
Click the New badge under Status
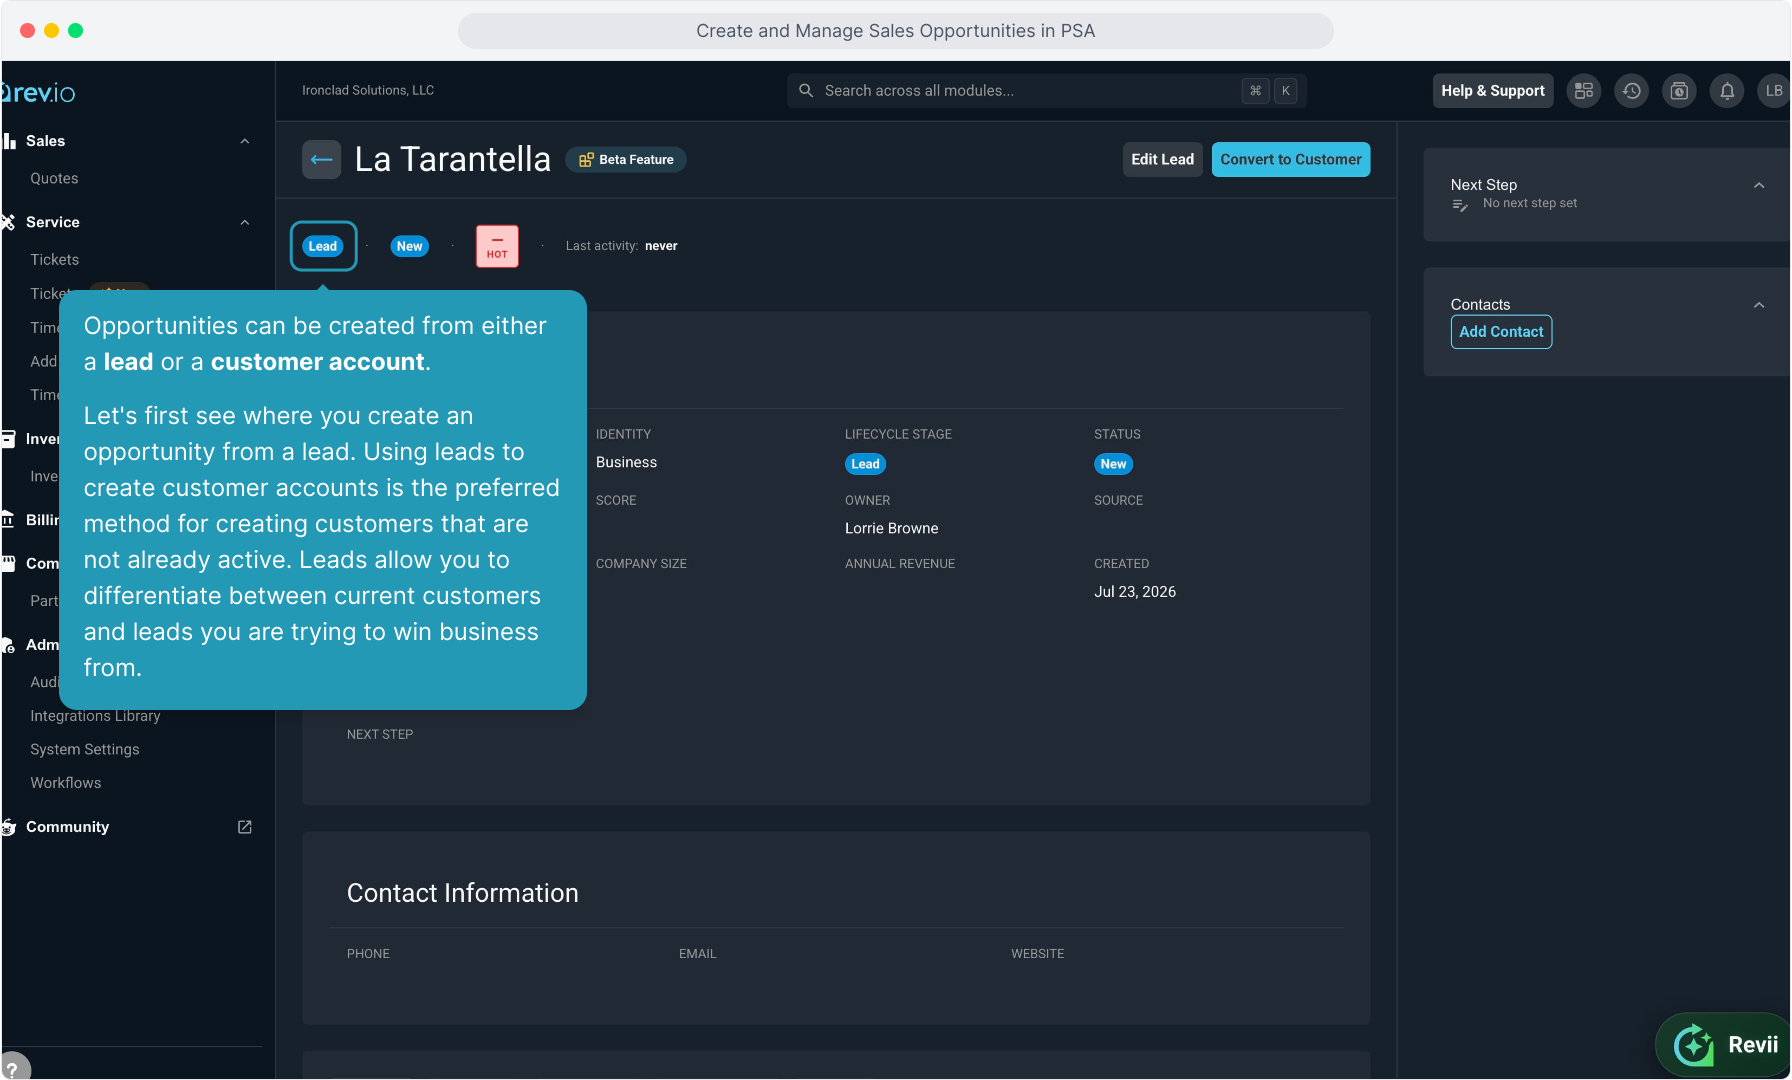pos(1114,464)
